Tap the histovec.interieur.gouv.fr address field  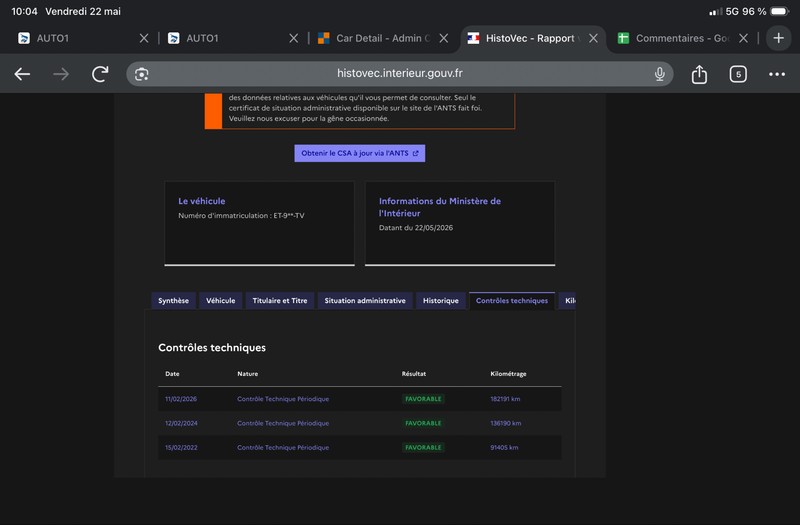point(399,74)
